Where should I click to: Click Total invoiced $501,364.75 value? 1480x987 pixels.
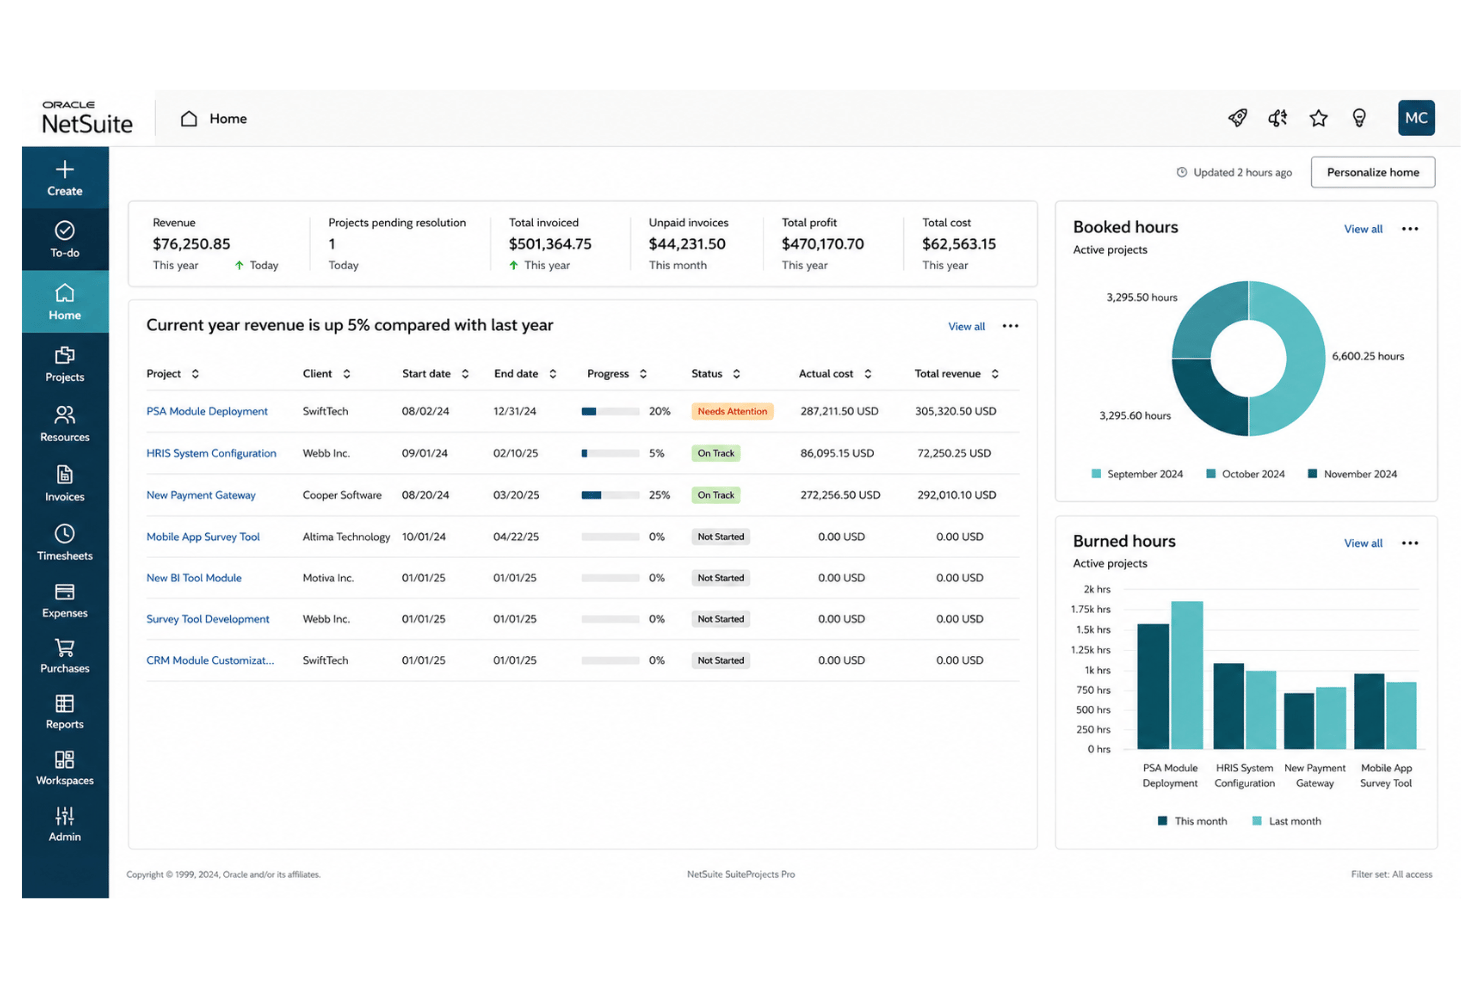coord(550,244)
